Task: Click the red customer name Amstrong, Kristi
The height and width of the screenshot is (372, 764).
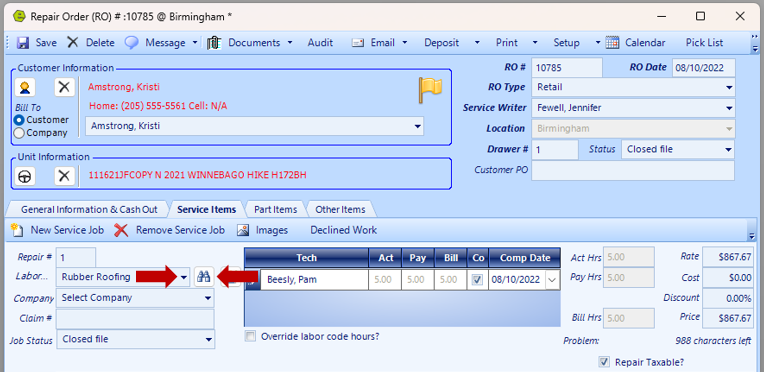Action: click(x=124, y=87)
